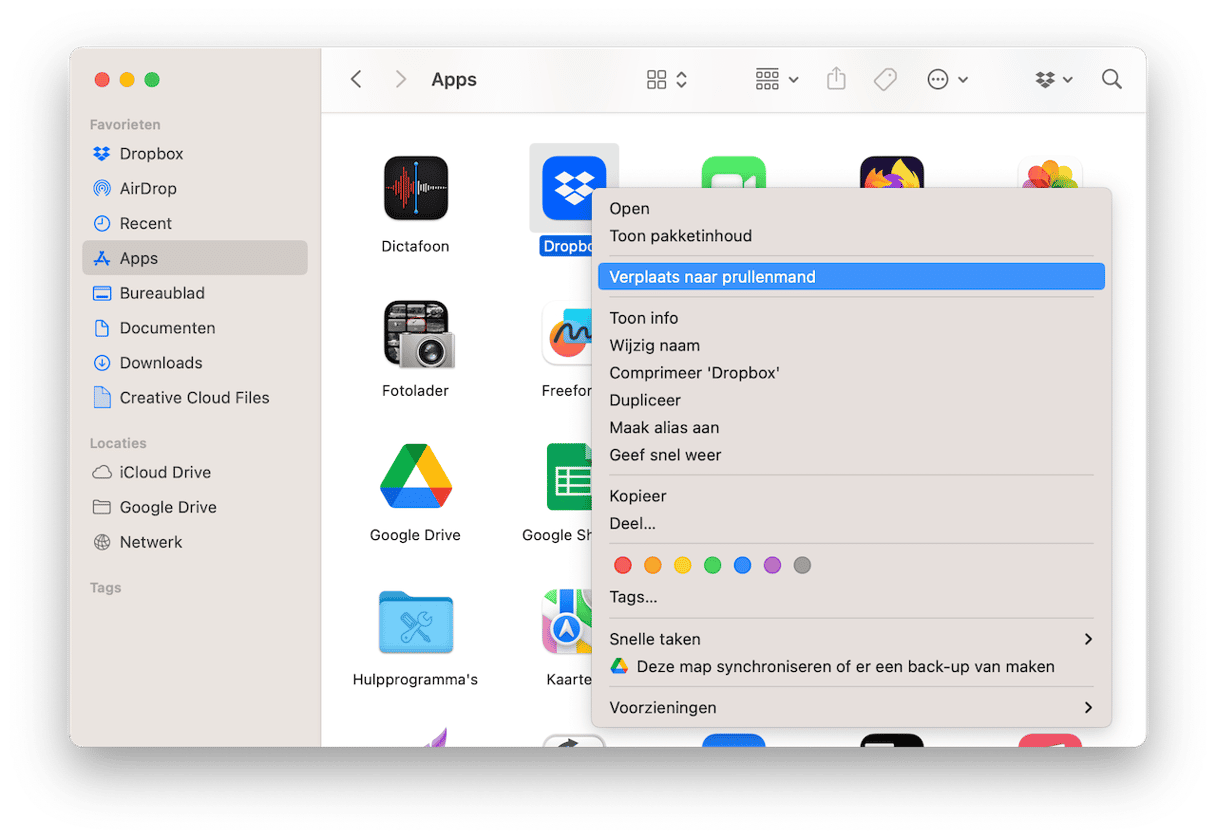The image size is (1216, 839).
Task: Open Documenten in the sidebar
Action: tap(195, 328)
